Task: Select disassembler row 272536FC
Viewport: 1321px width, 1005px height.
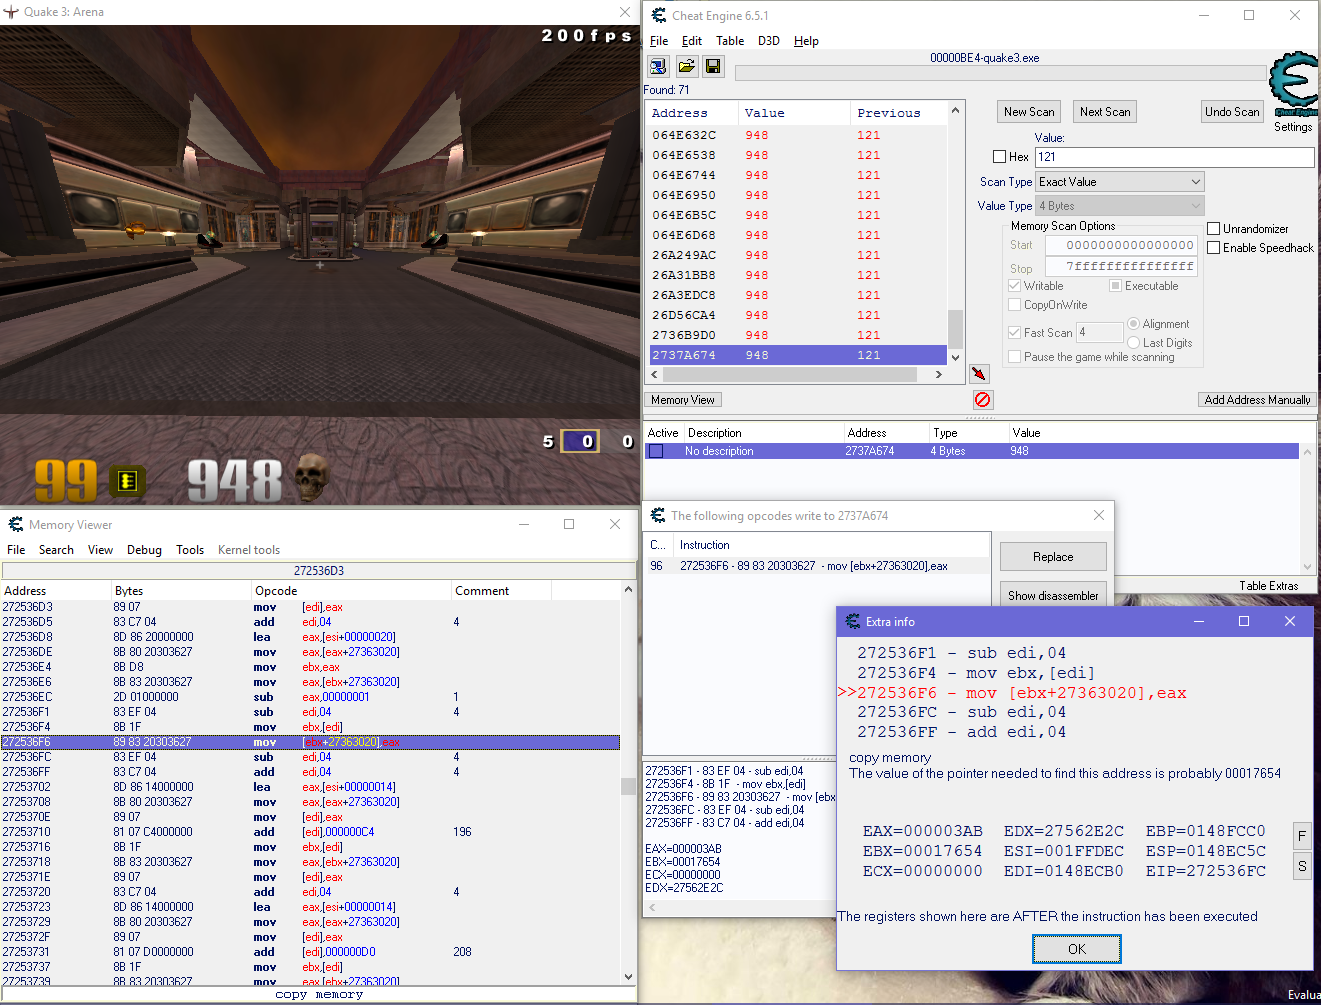Action: 310,757
